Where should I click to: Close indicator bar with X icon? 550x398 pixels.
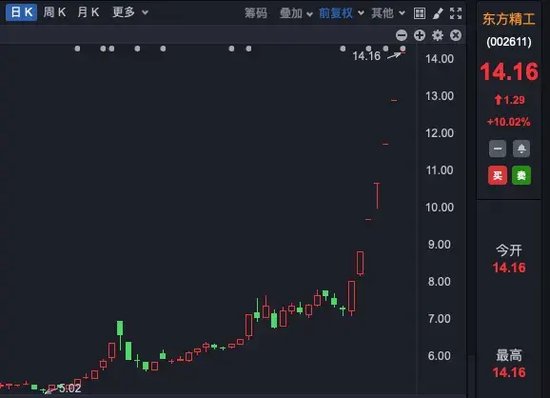(456, 35)
